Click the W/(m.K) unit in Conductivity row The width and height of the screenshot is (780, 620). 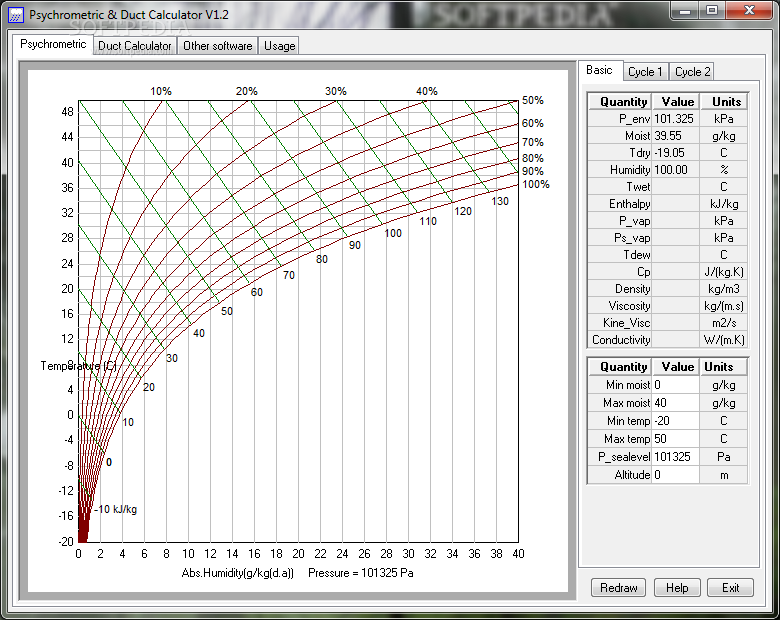point(724,339)
